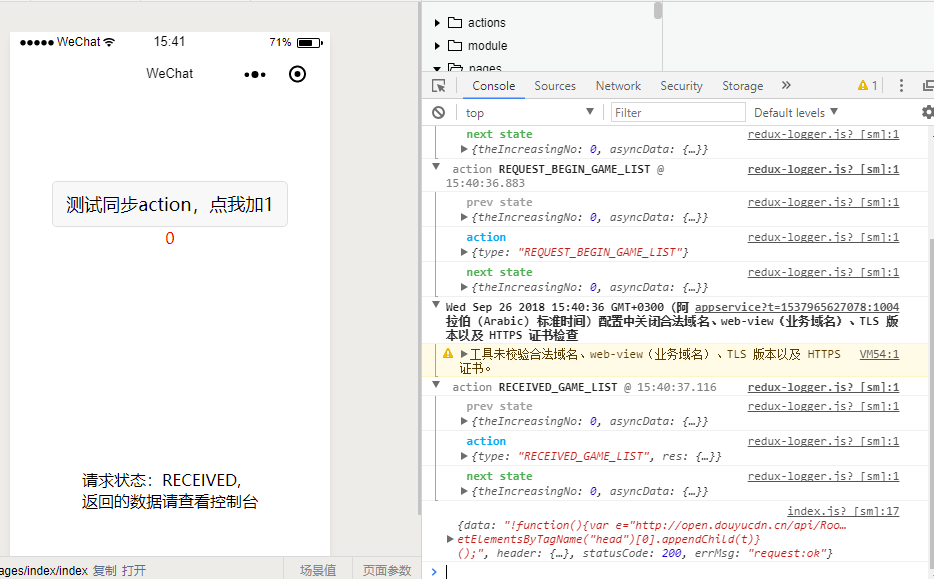This screenshot has width=934, height=579.
Task: Click the console prompt input line
Action: coord(685,571)
